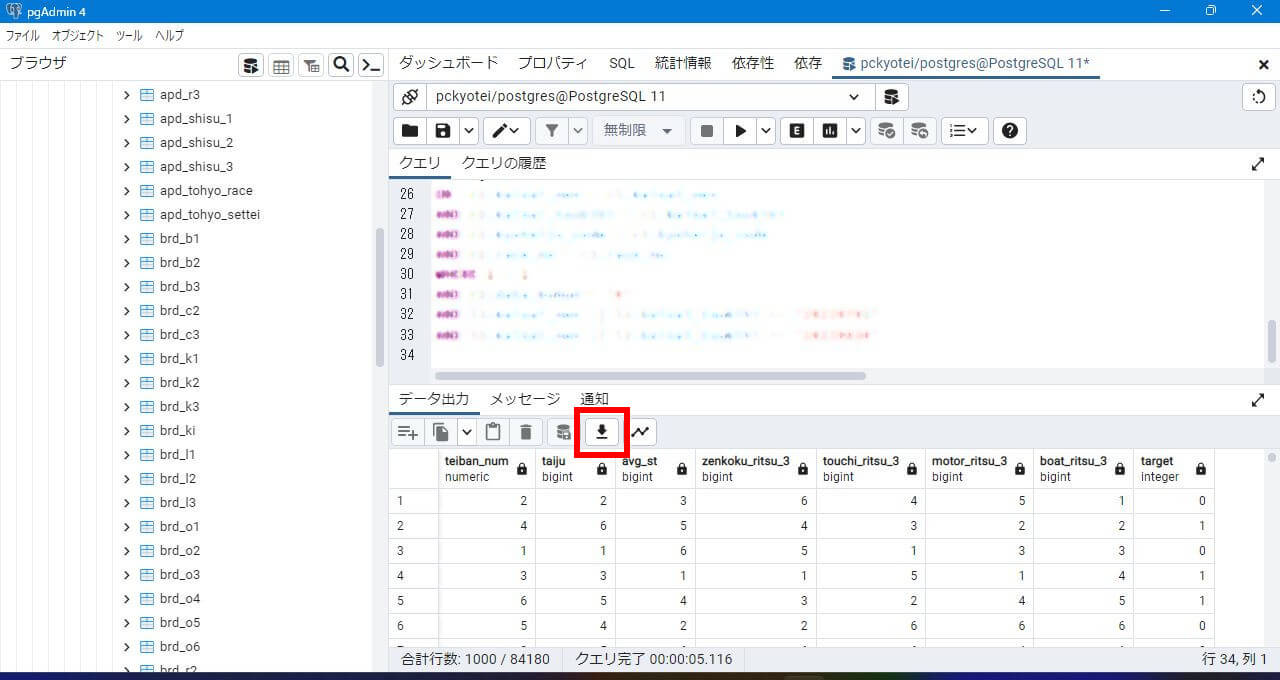Open the database connection selector dropdown

point(853,96)
